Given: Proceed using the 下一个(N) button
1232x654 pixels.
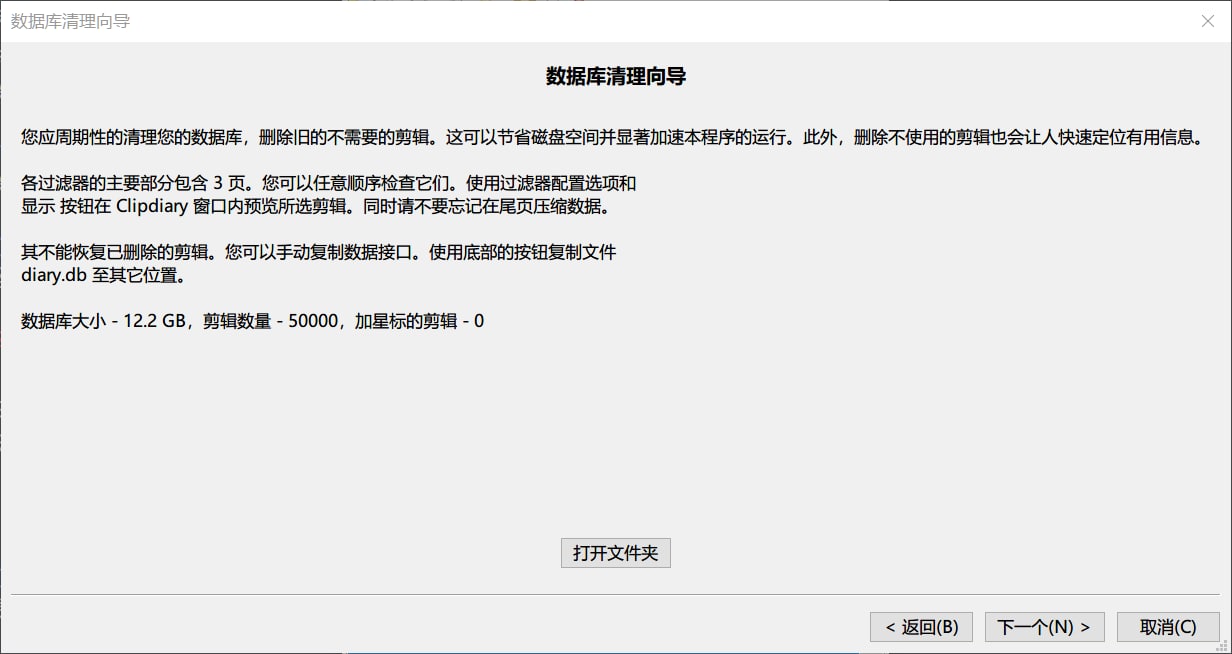Looking at the screenshot, I should tap(1044, 627).
